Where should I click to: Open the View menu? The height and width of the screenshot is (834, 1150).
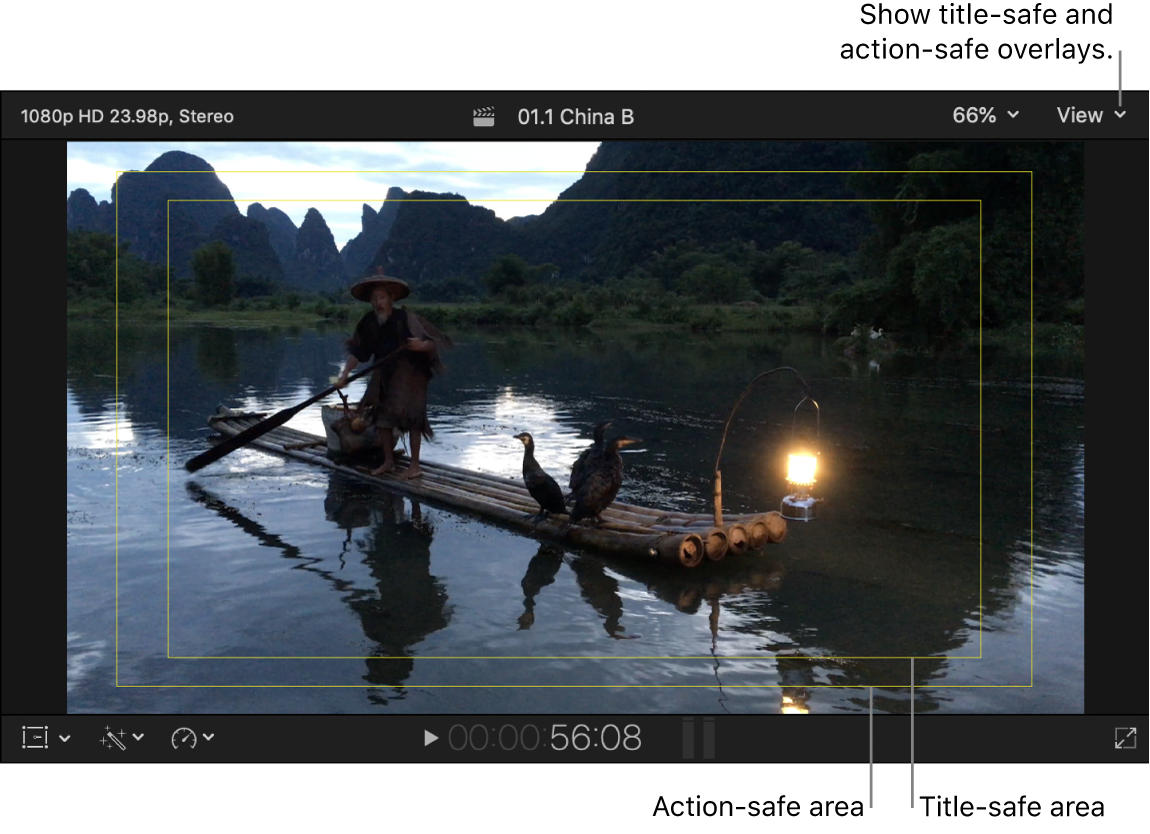point(1090,115)
